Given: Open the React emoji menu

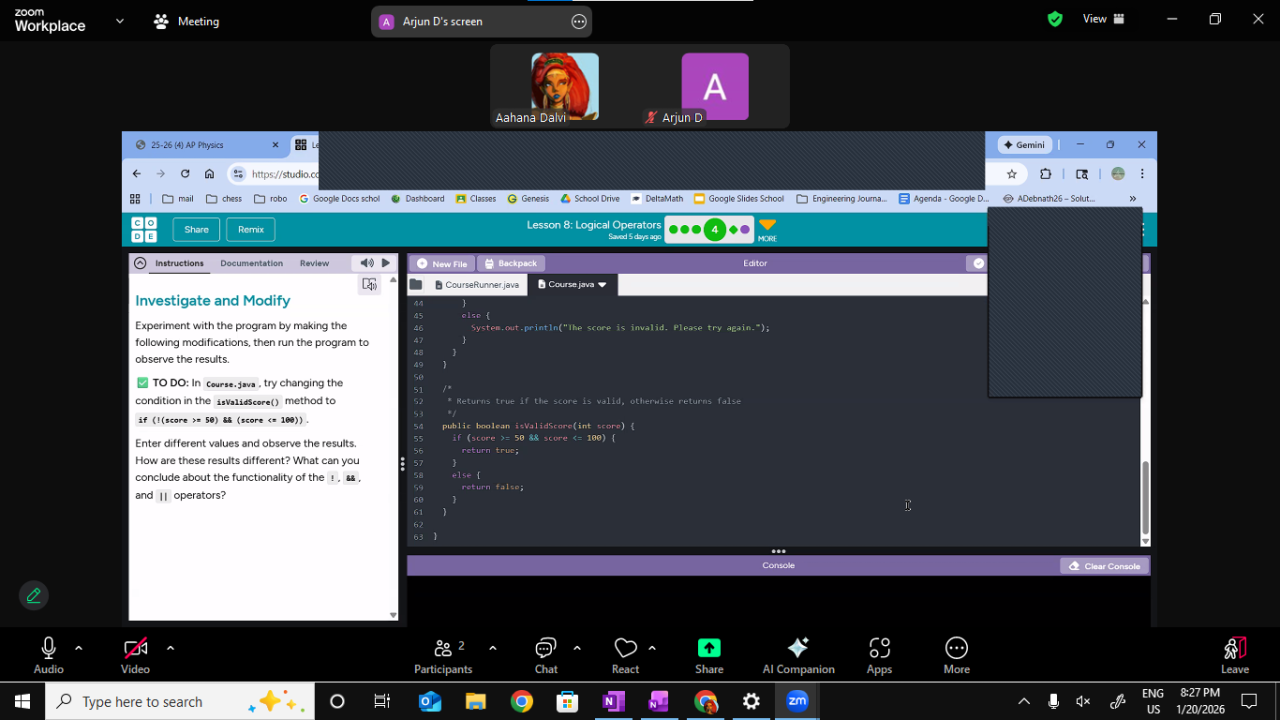Looking at the screenshot, I should point(625,649).
